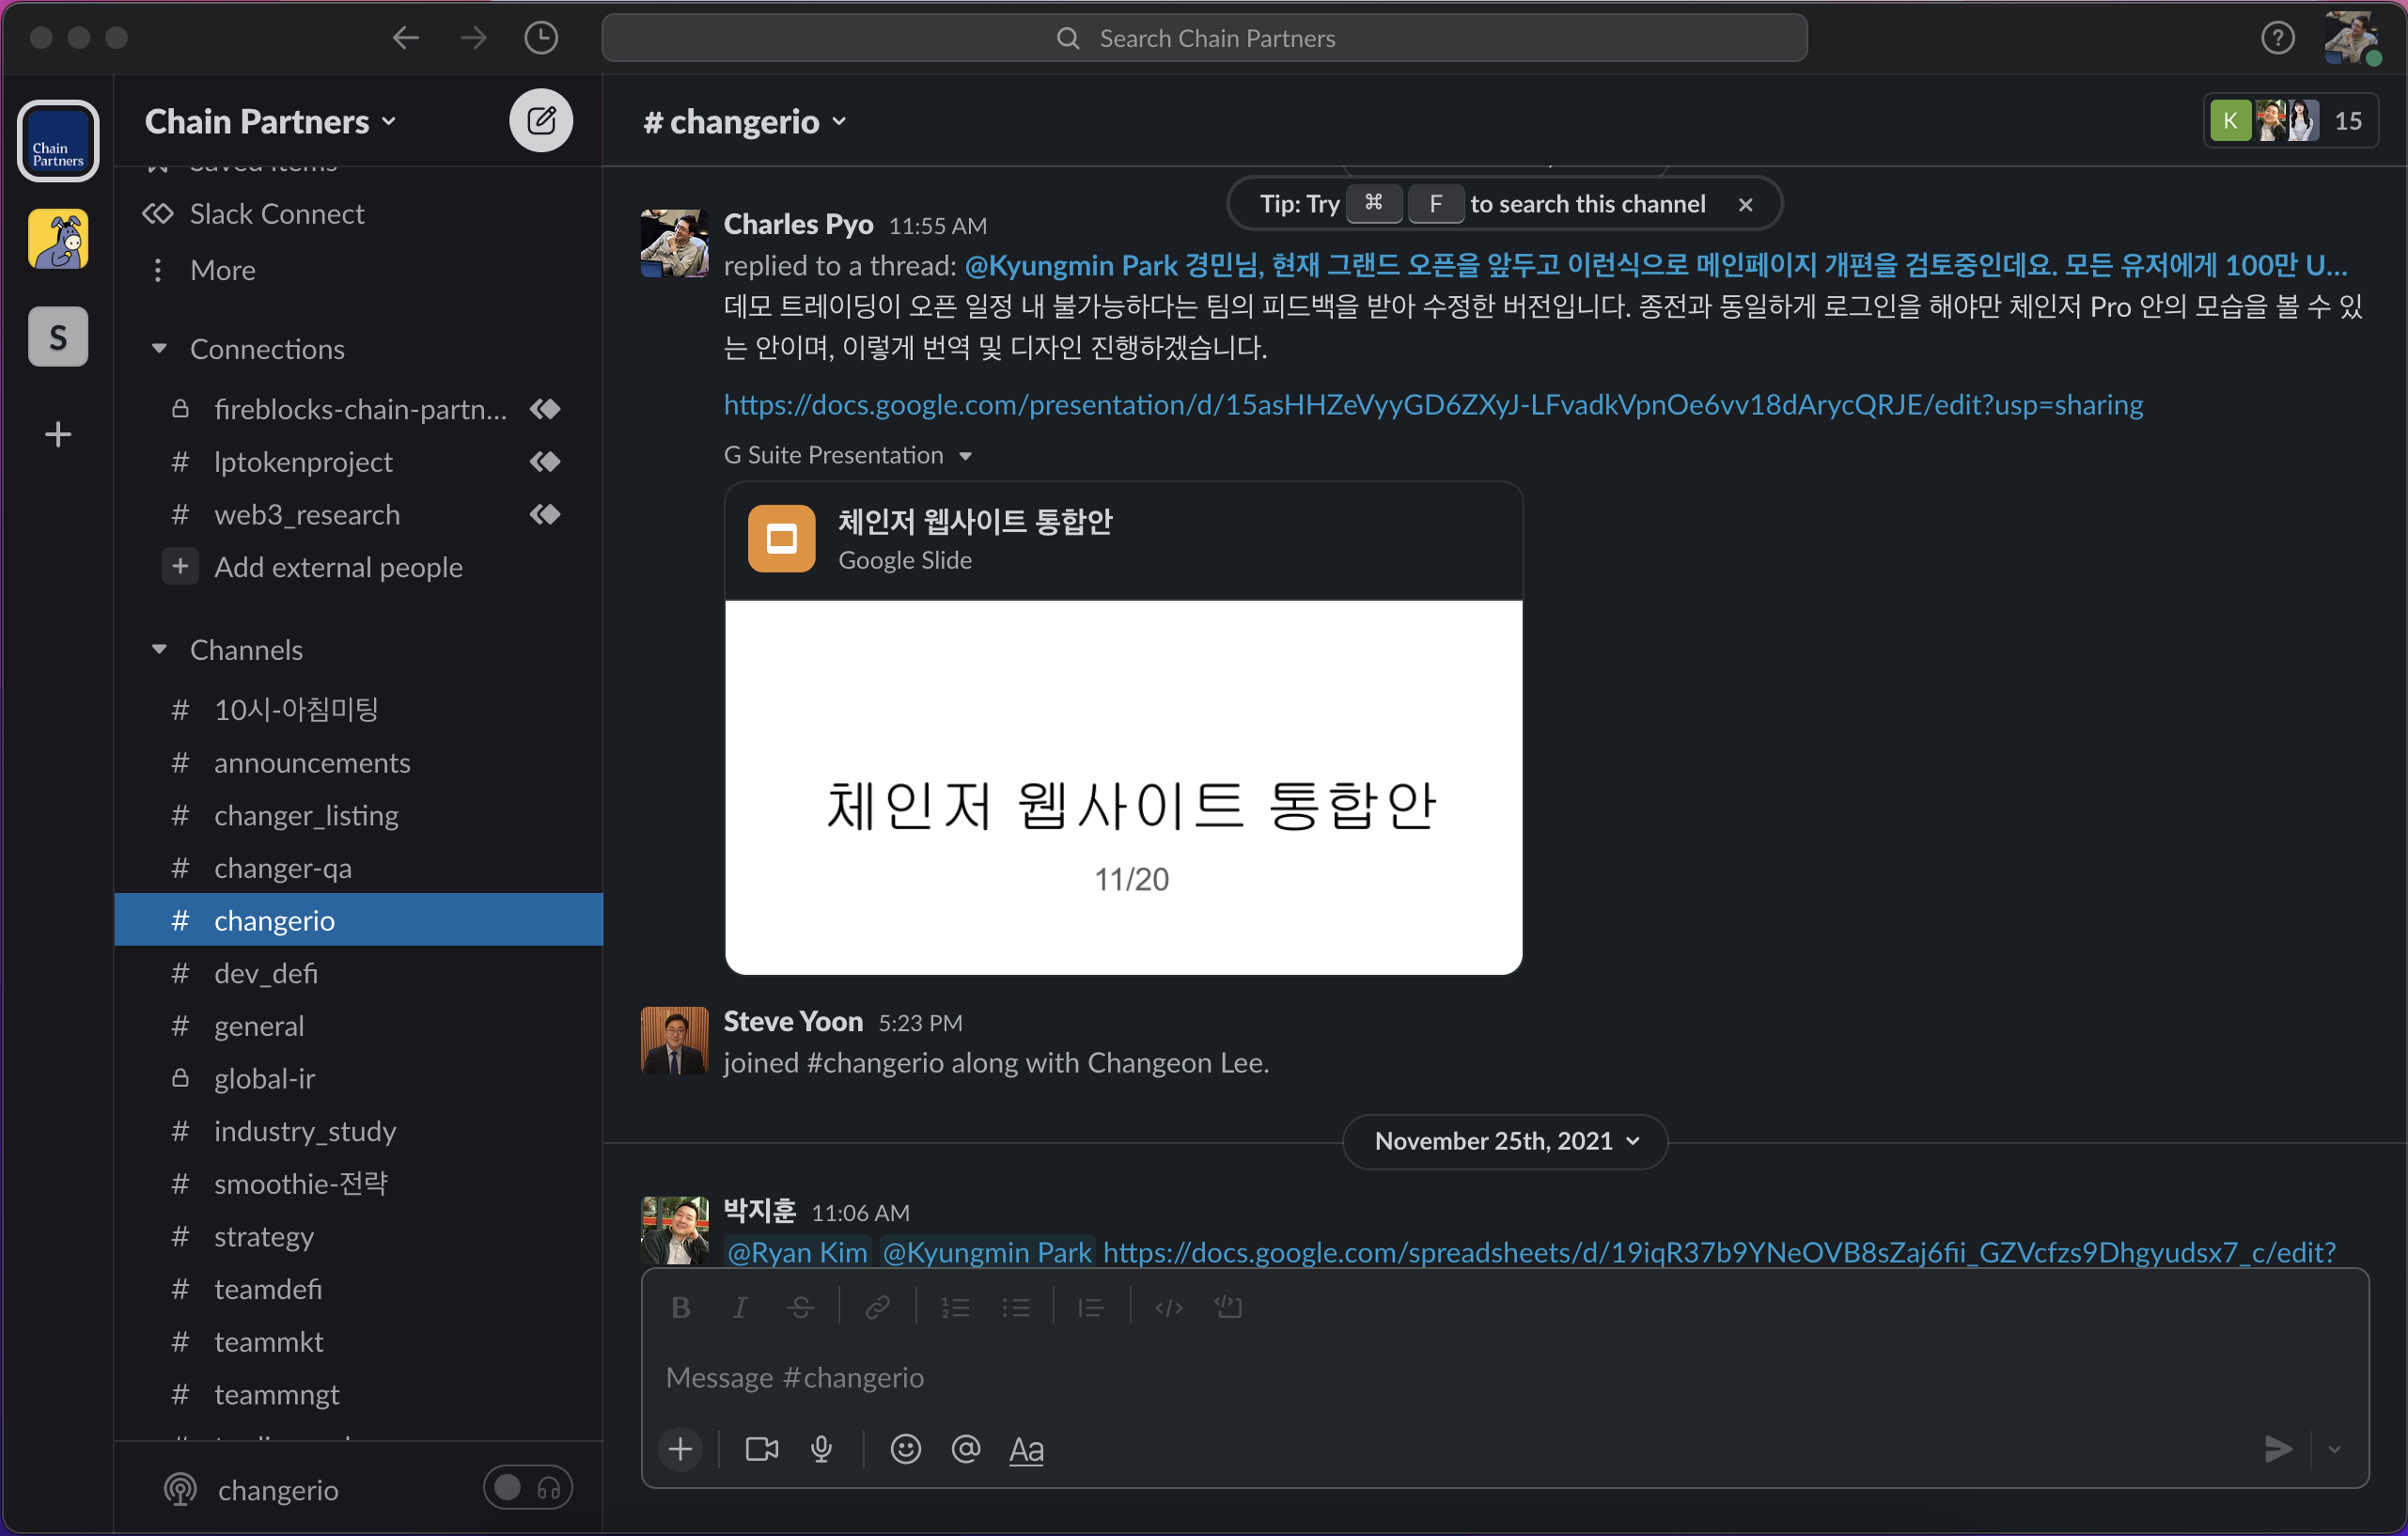Click the attachment plus icon in composer
Image resolution: width=2408 pixels, height=1536 pixels.
pos(680,1448)
